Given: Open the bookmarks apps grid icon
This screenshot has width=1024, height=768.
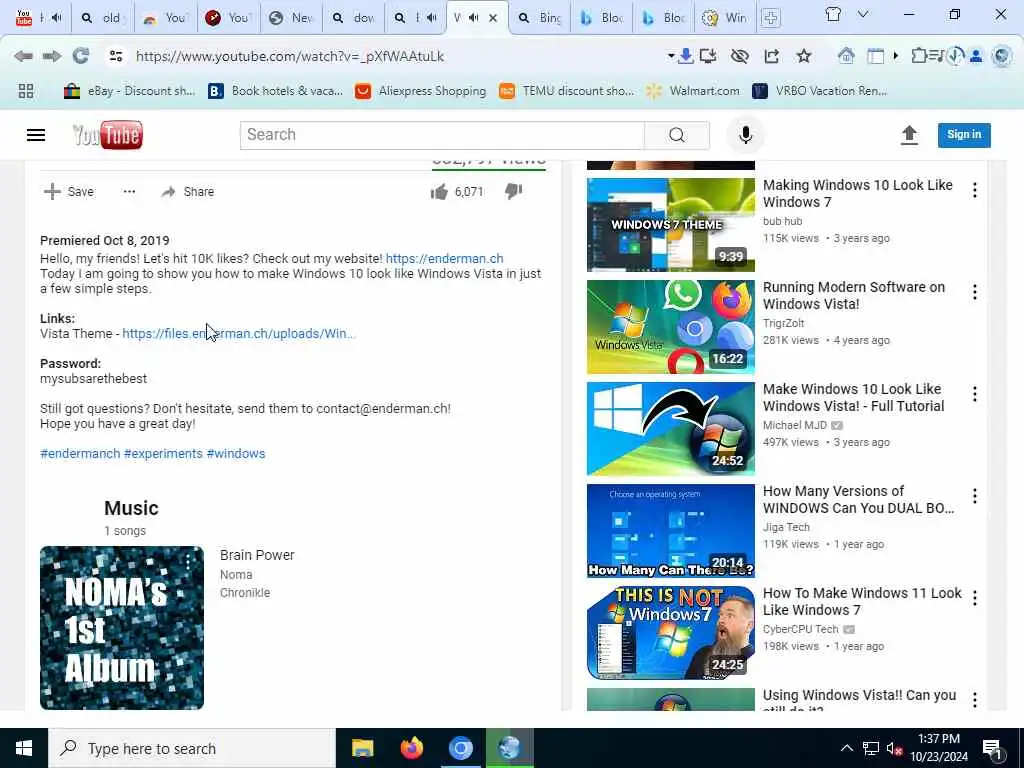Looking at the screenshot, I should tap(26, 91).
